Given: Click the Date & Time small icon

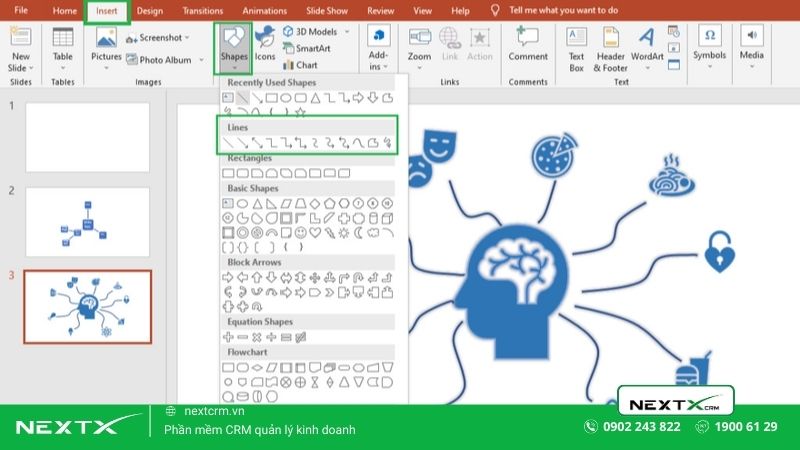Looking at the screenshot, I should coord(673,32).
